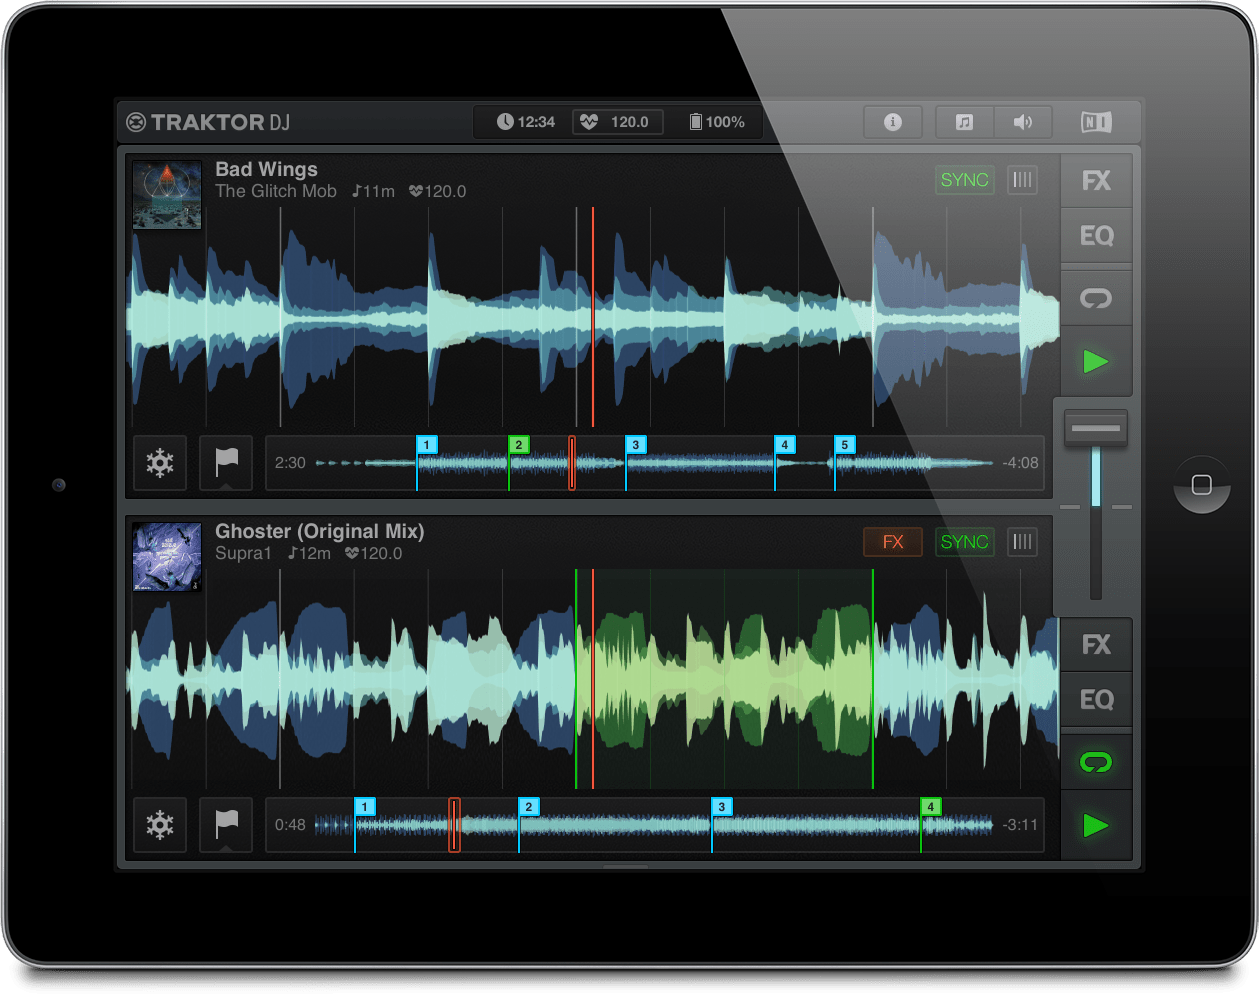Click the red playhead marker in Bad Wings overview
1259x996 pixels.
pyautogui.click(x=572, y=463)
